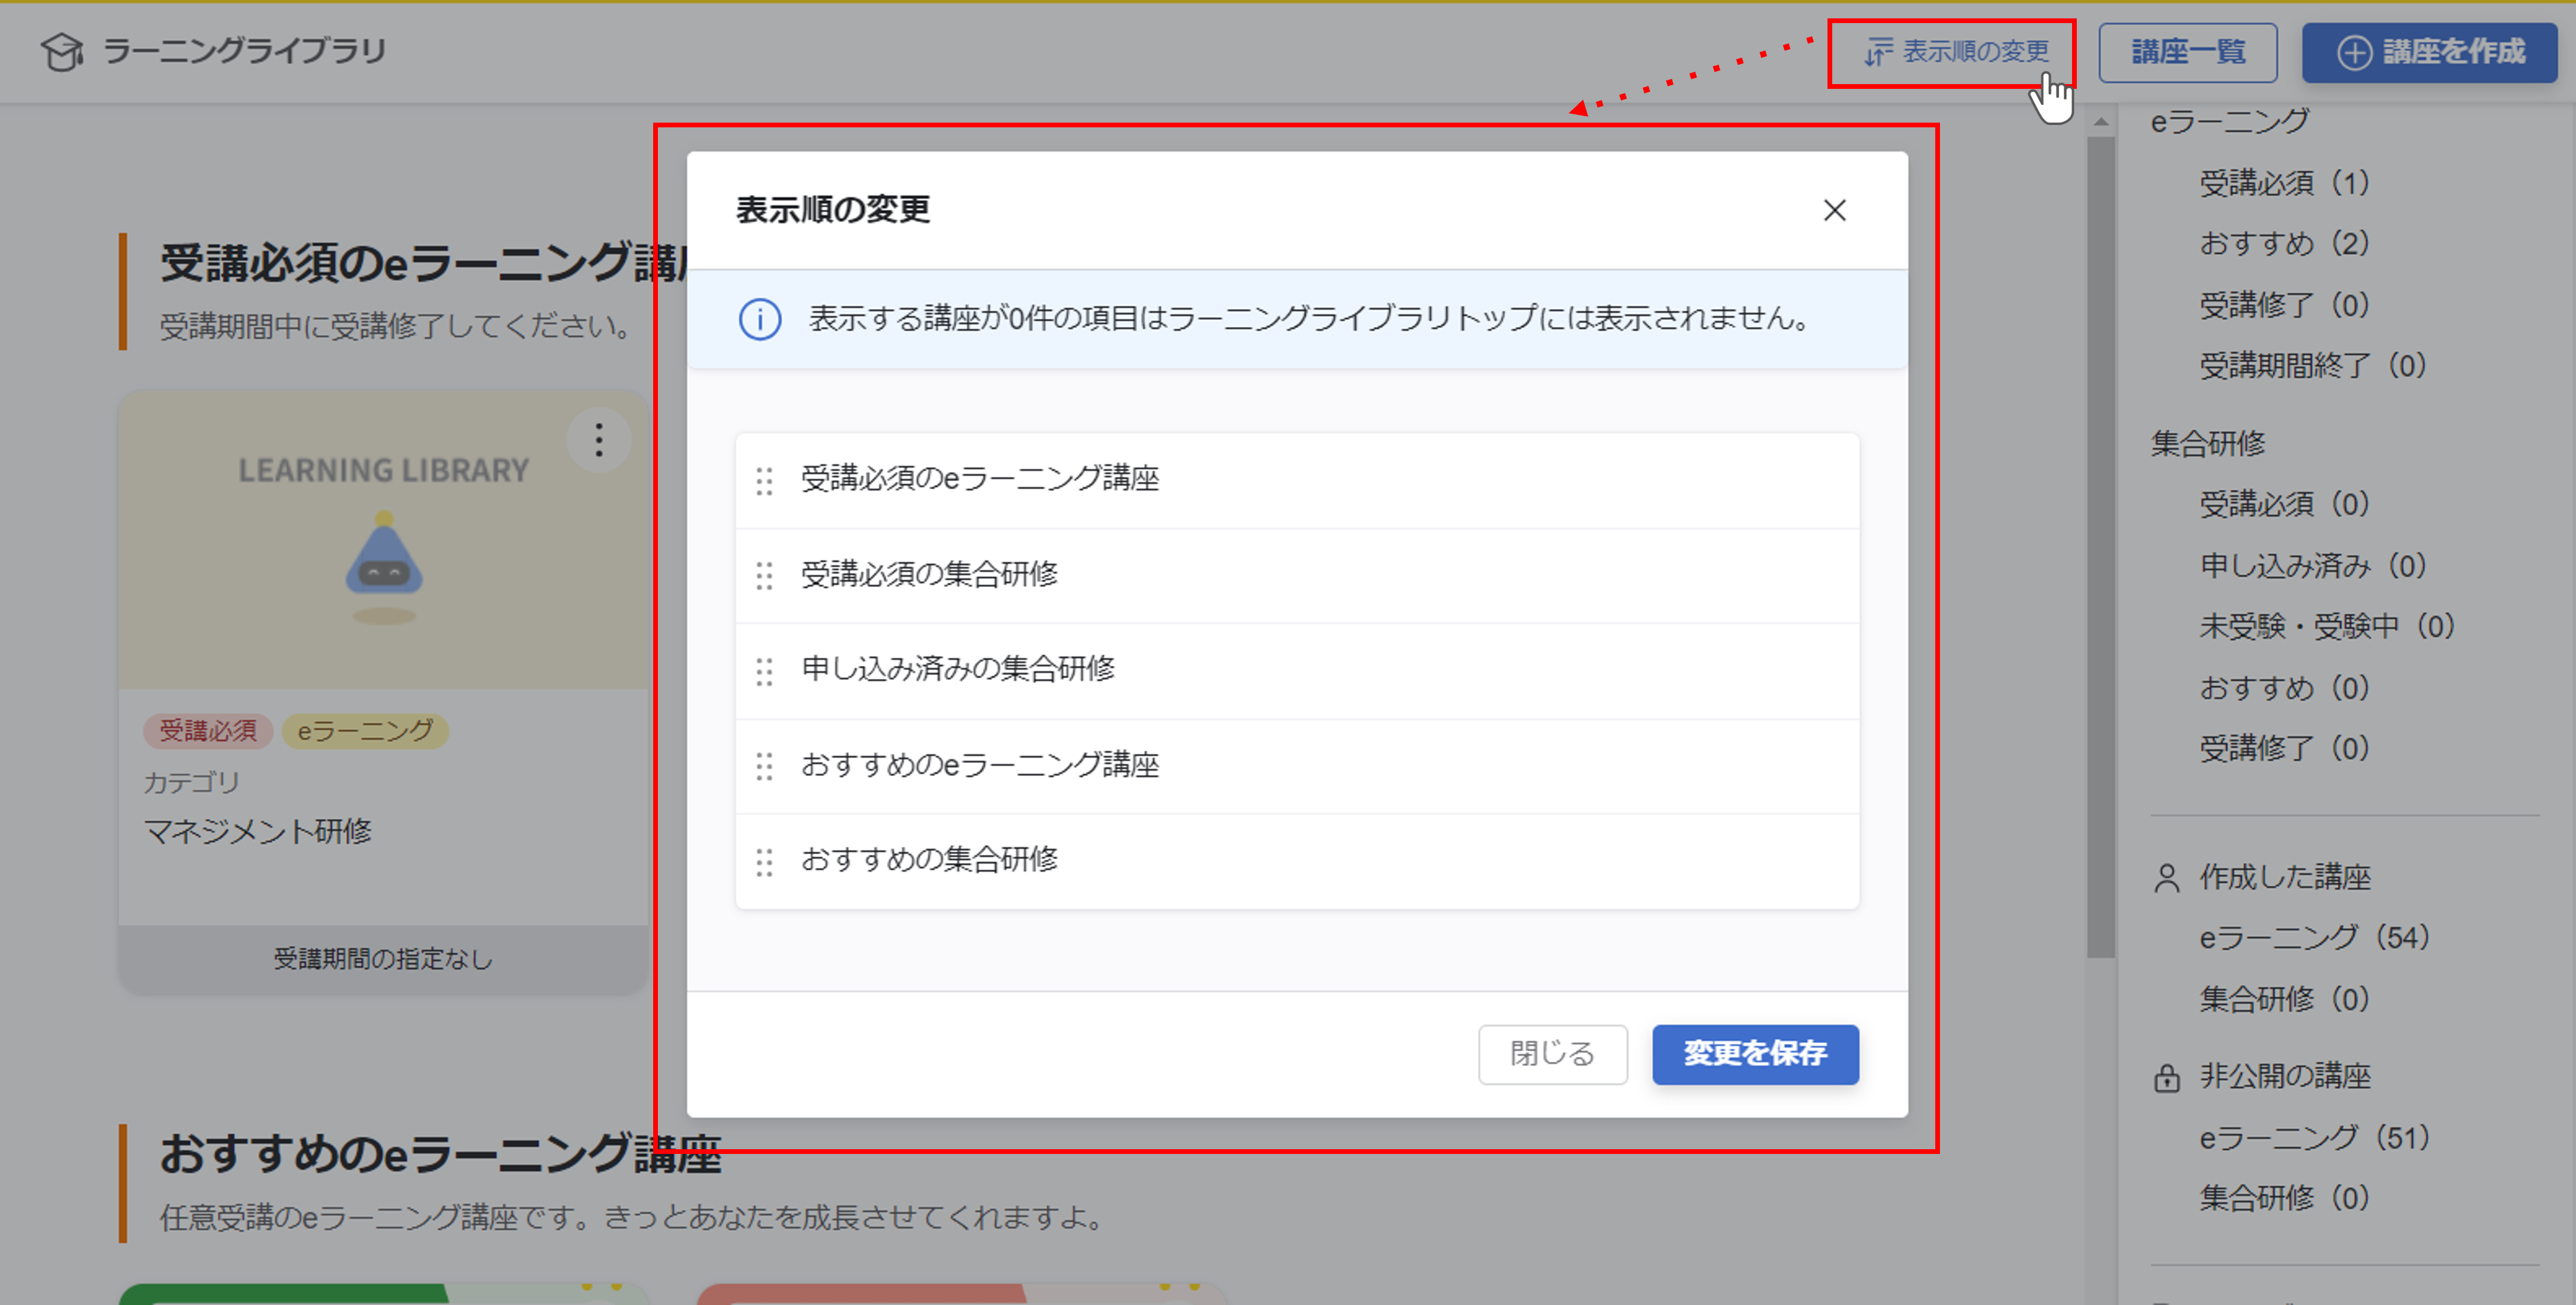Grab the drag handle for 受講必須の集合研修
Screen dimensions: 2576x1305
pyautogui.click(x=764, y=576)
